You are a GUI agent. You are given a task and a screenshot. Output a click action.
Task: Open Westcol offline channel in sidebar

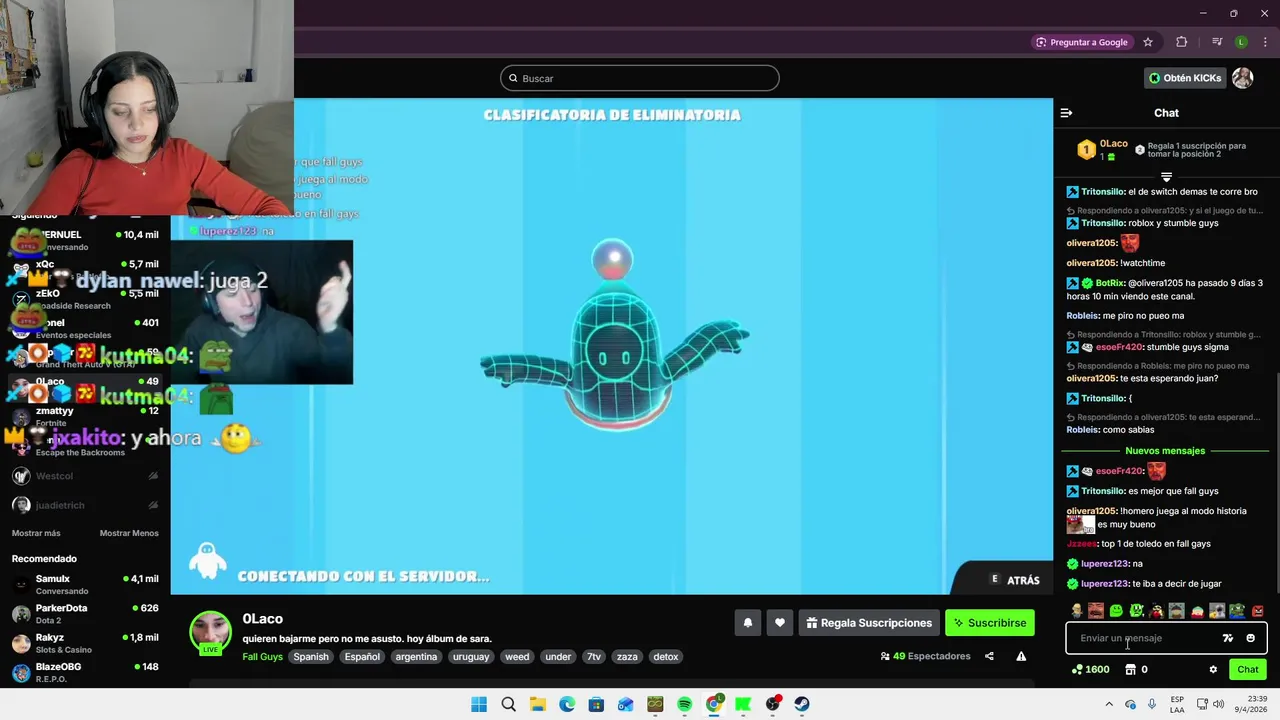[85, 476]
